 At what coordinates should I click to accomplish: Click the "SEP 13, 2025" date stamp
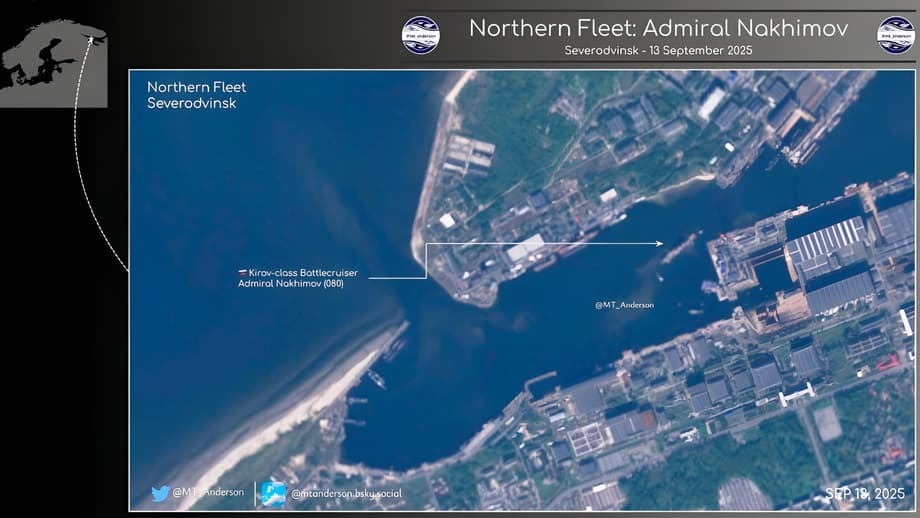[x=865, y=494]
